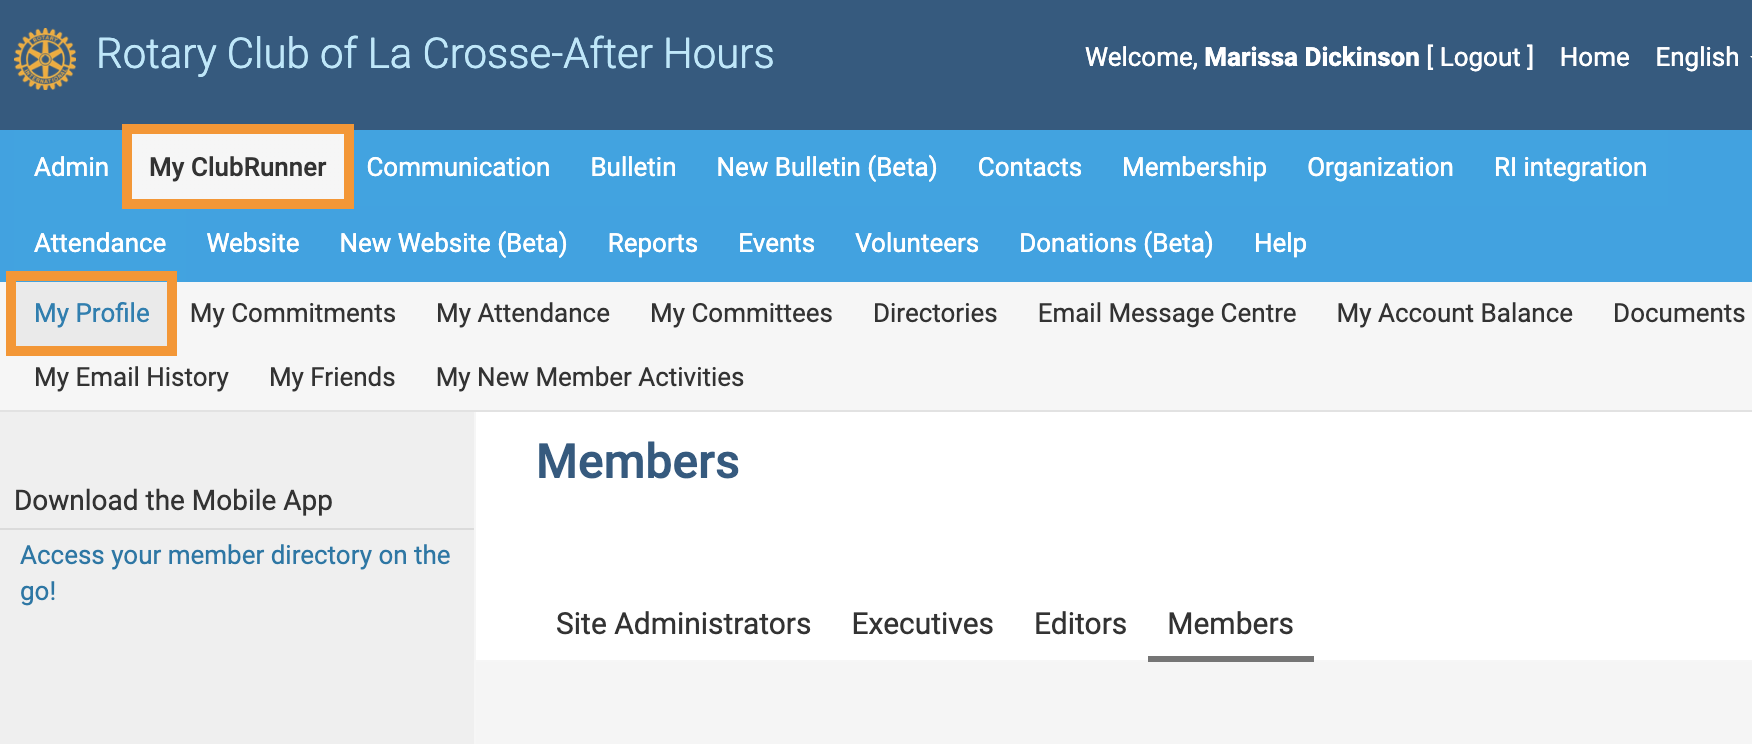Open the Communication menu

point(458,167)
